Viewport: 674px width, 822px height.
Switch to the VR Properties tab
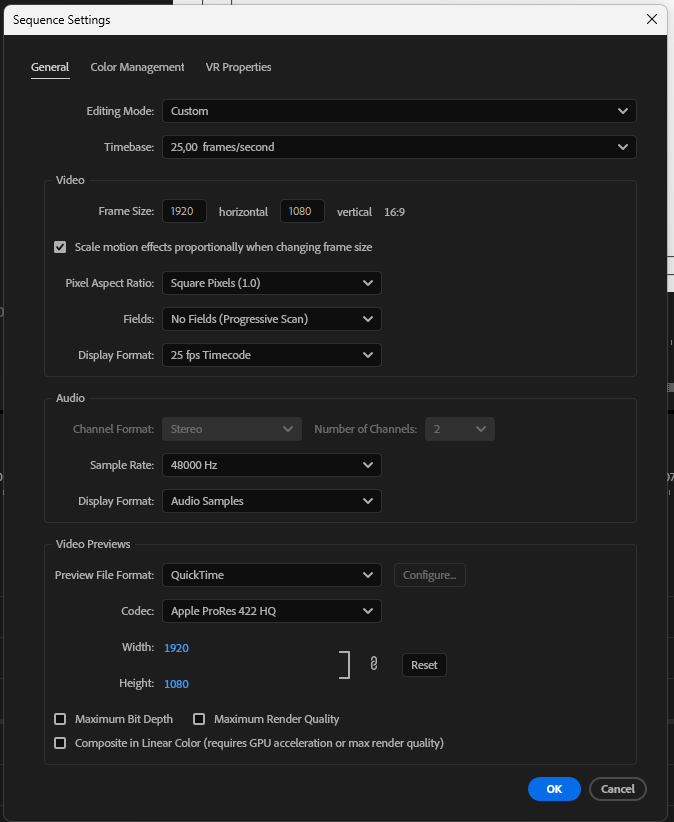pos(238,67)
